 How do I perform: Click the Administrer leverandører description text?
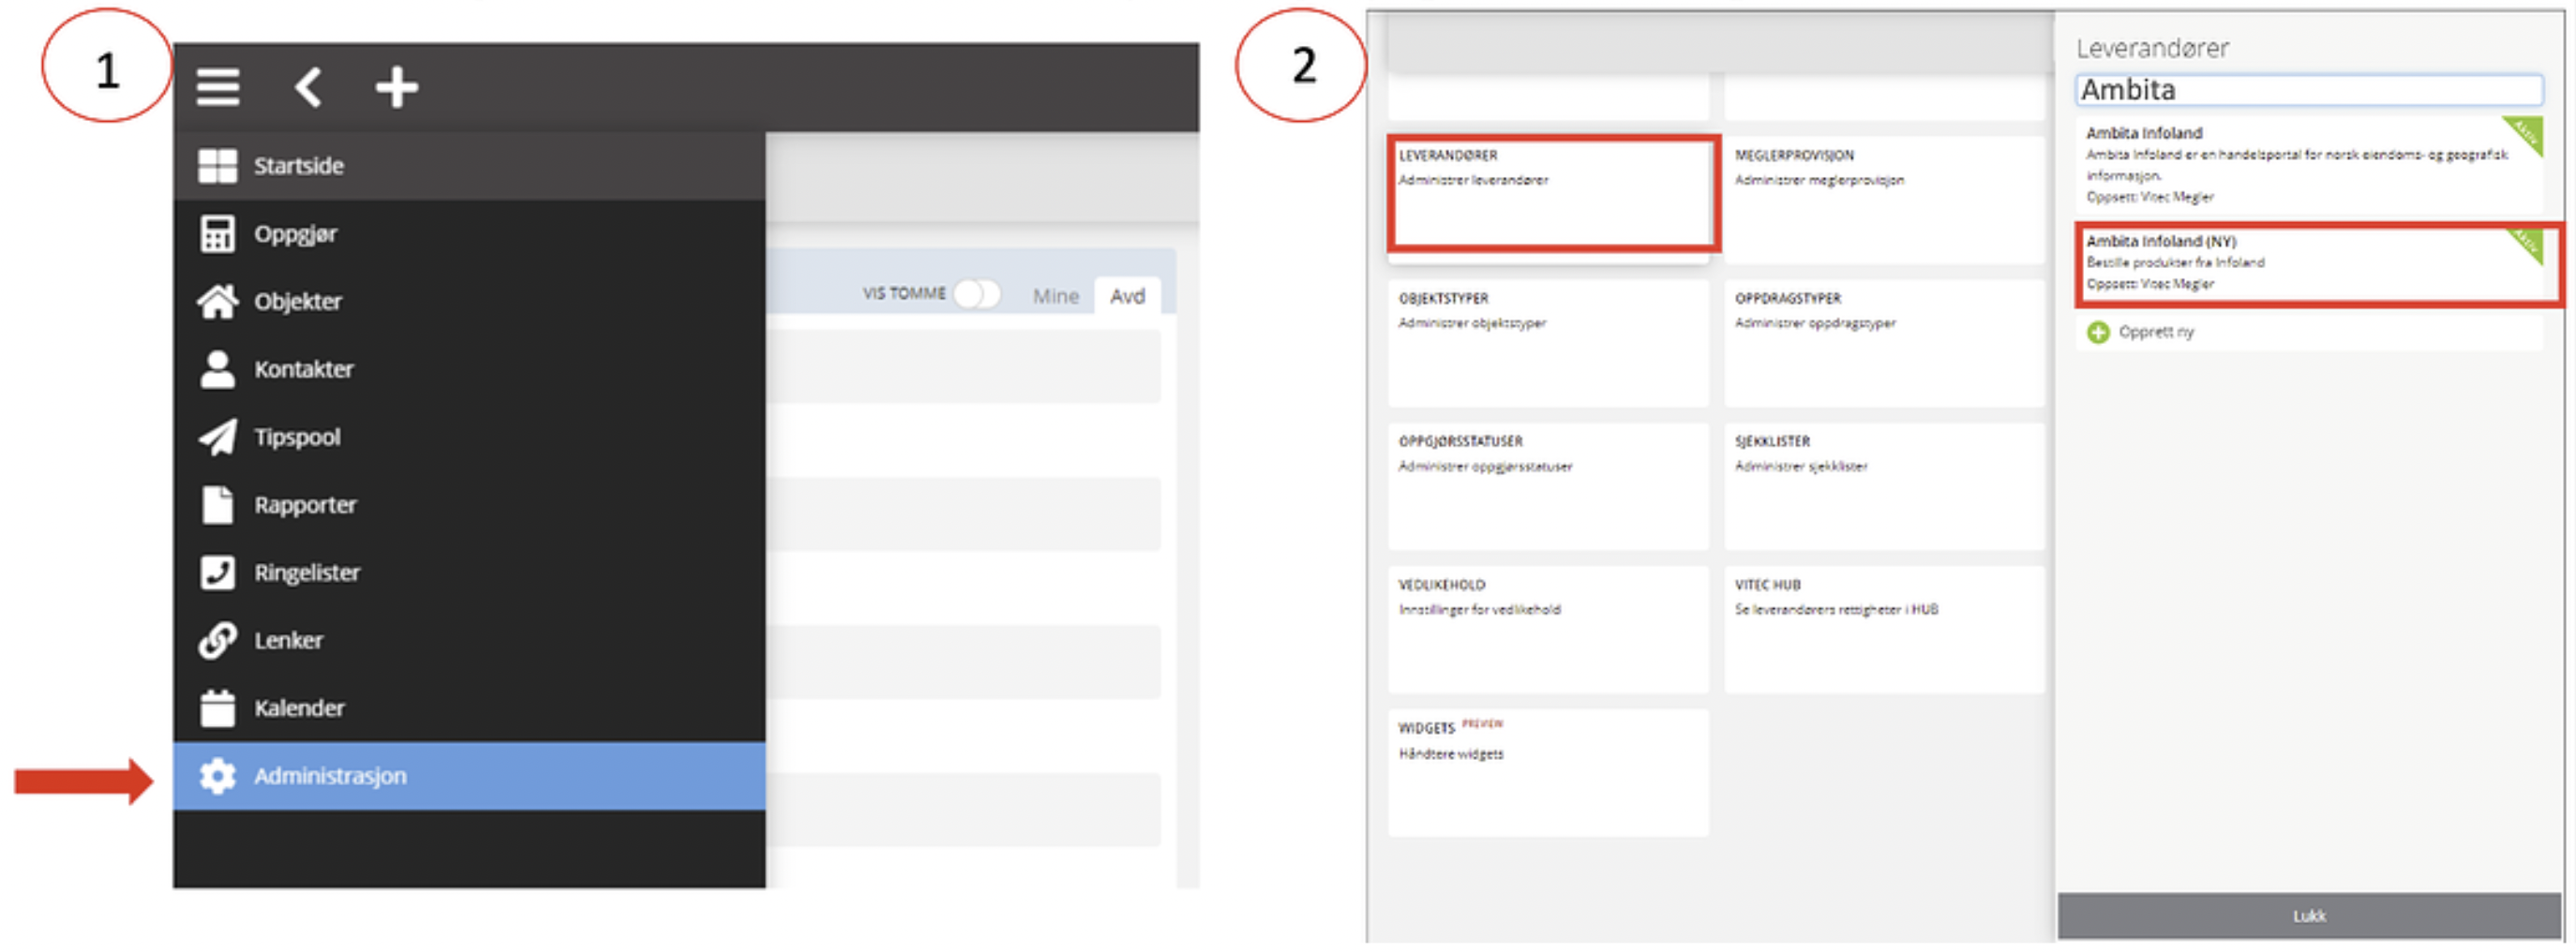[1473, 180]
